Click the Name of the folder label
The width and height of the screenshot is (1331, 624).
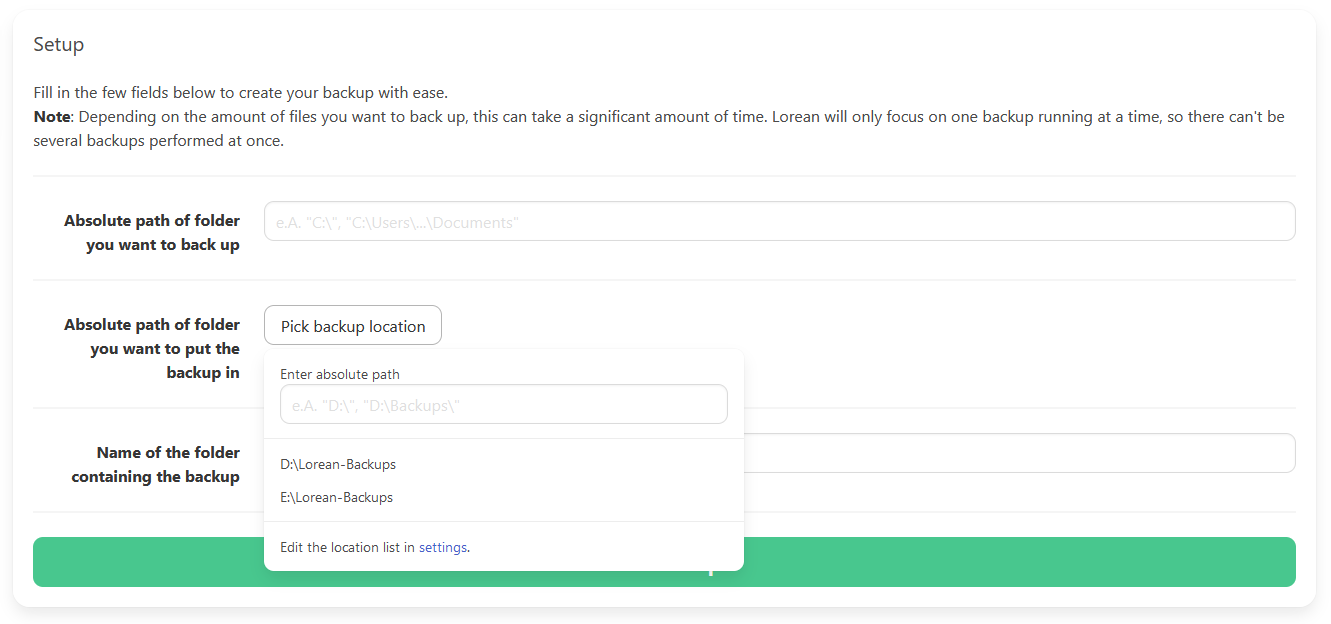click(155, 464)
